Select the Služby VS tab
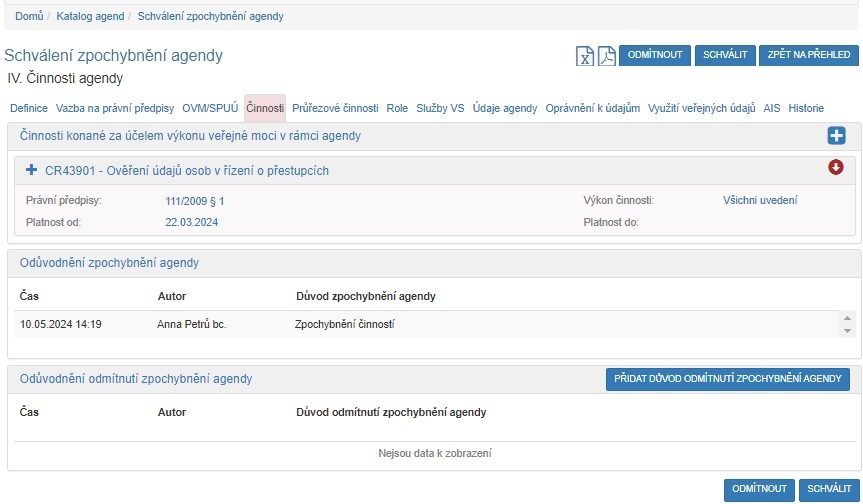 coord(440,108)
